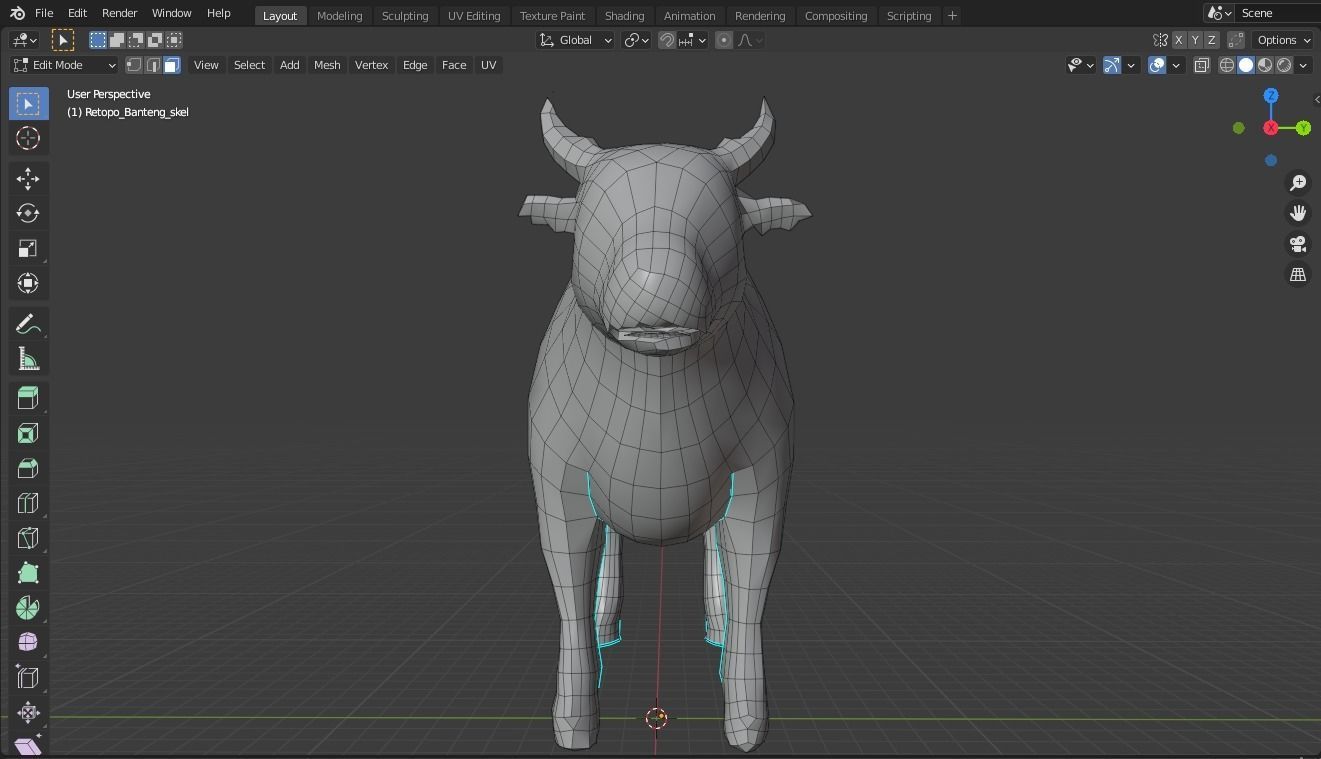Toggle auto merge vertices button
This screenshot has height=759, width=1321.
click(x=1237, y=40)
